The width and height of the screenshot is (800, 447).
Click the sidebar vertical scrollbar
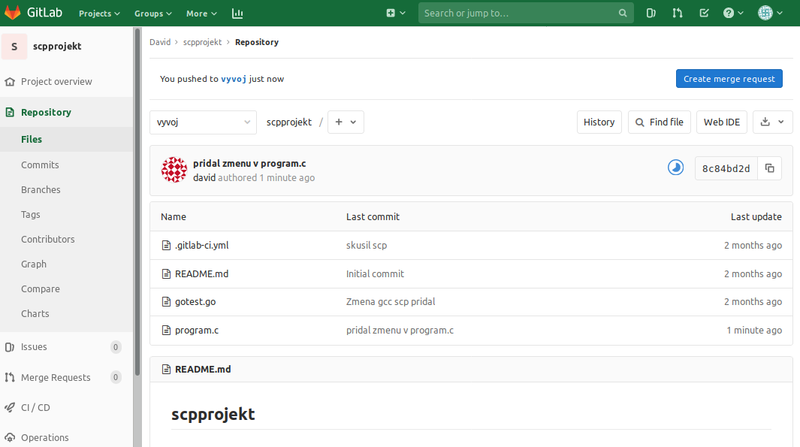[137, 203]
